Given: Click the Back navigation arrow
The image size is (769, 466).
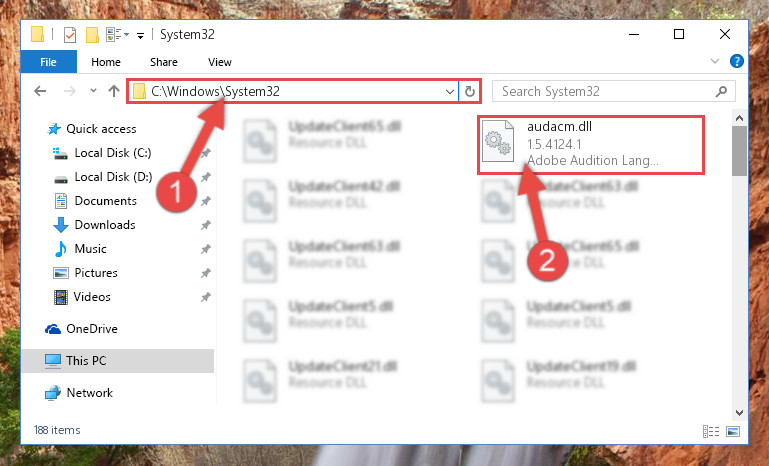Looking at the screenshot, I should click(x=40, y=91).
